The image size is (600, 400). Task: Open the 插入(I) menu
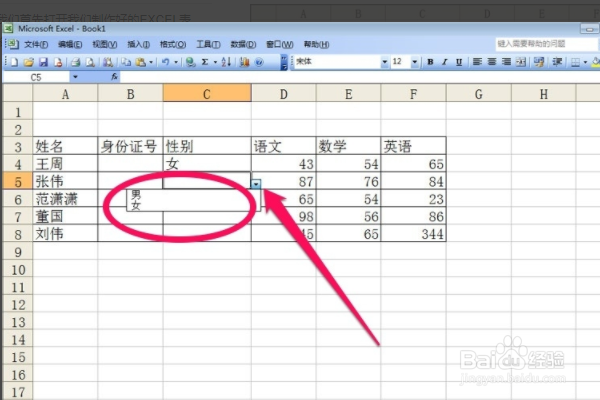click(139, 44)
